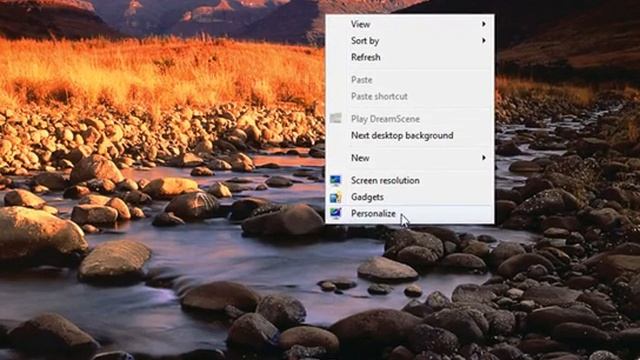Click the Personalize icon
640x360 pixels.
point(336,213)
